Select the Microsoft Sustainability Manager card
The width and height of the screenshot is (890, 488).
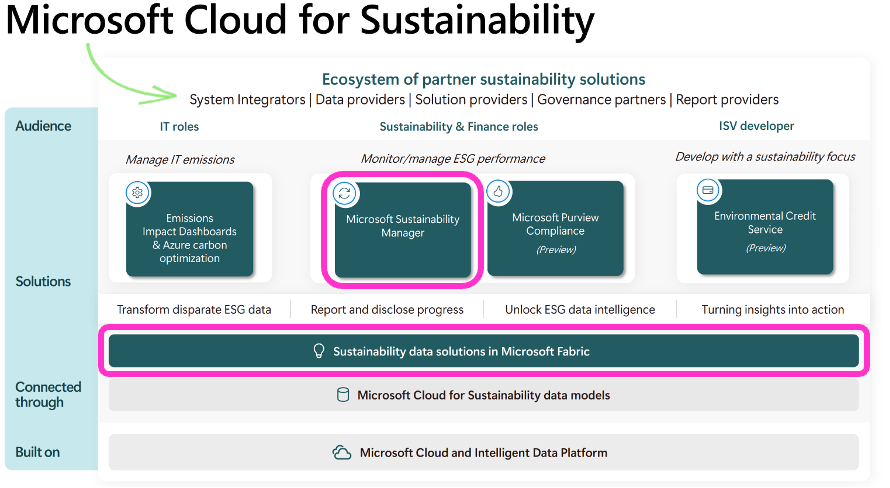[403, 230]
